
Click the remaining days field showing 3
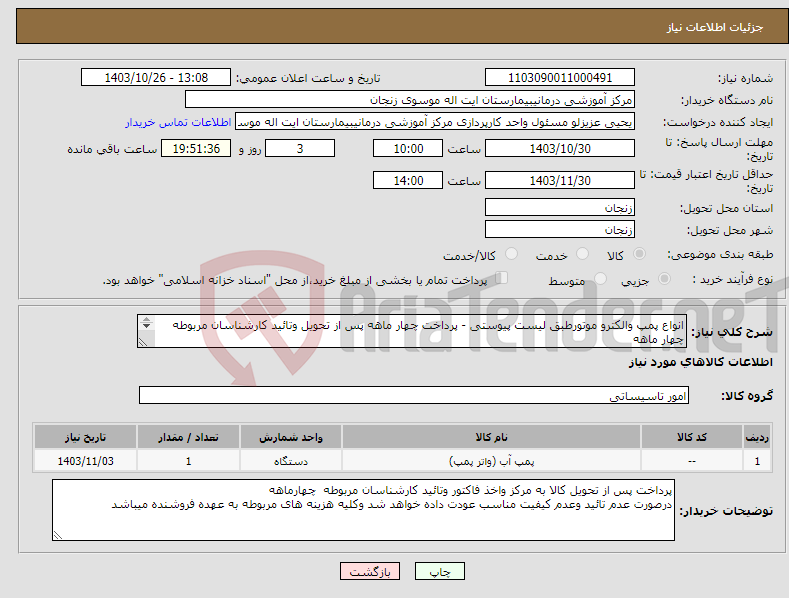click(x=300, y=148)
